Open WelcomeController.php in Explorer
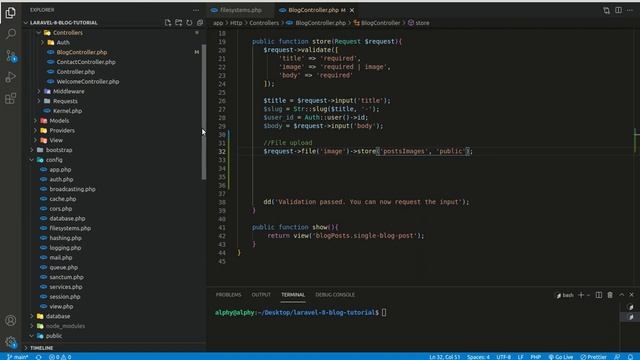Image resolution: width=640 pixels, height=360 pixels. click(x=88, y=82)
